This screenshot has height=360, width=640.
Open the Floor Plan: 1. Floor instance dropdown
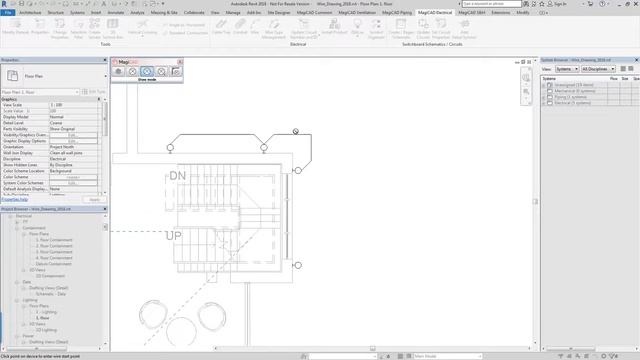[40, 92]
